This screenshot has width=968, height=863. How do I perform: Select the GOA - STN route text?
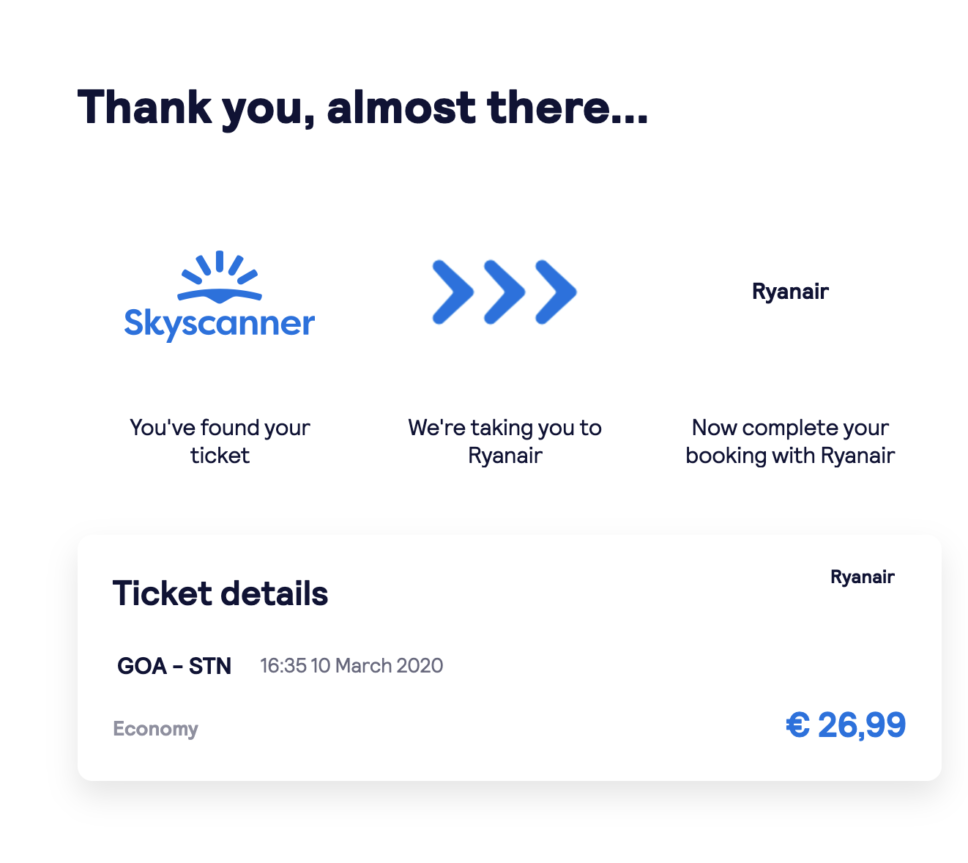click(174, 665)
